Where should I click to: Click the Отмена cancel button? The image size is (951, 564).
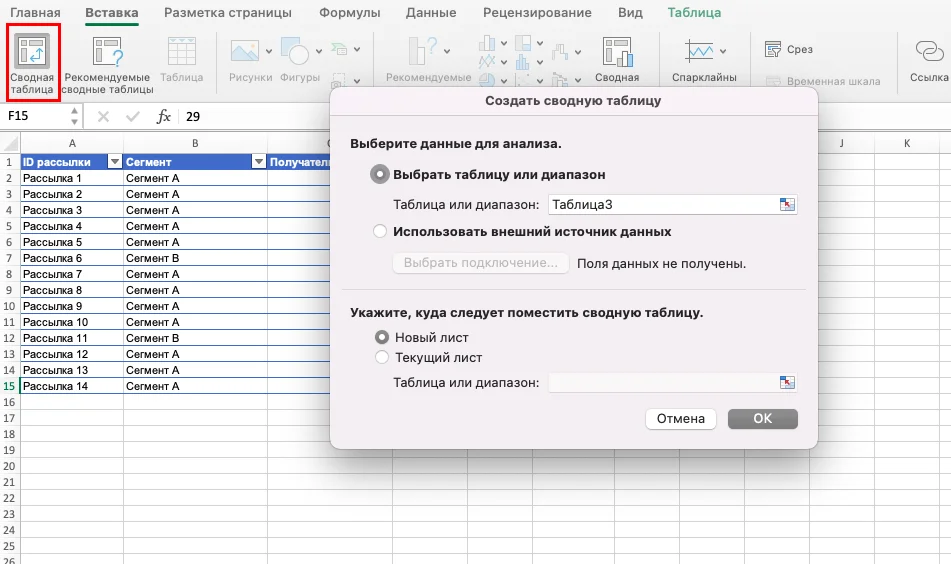[681, 419]
